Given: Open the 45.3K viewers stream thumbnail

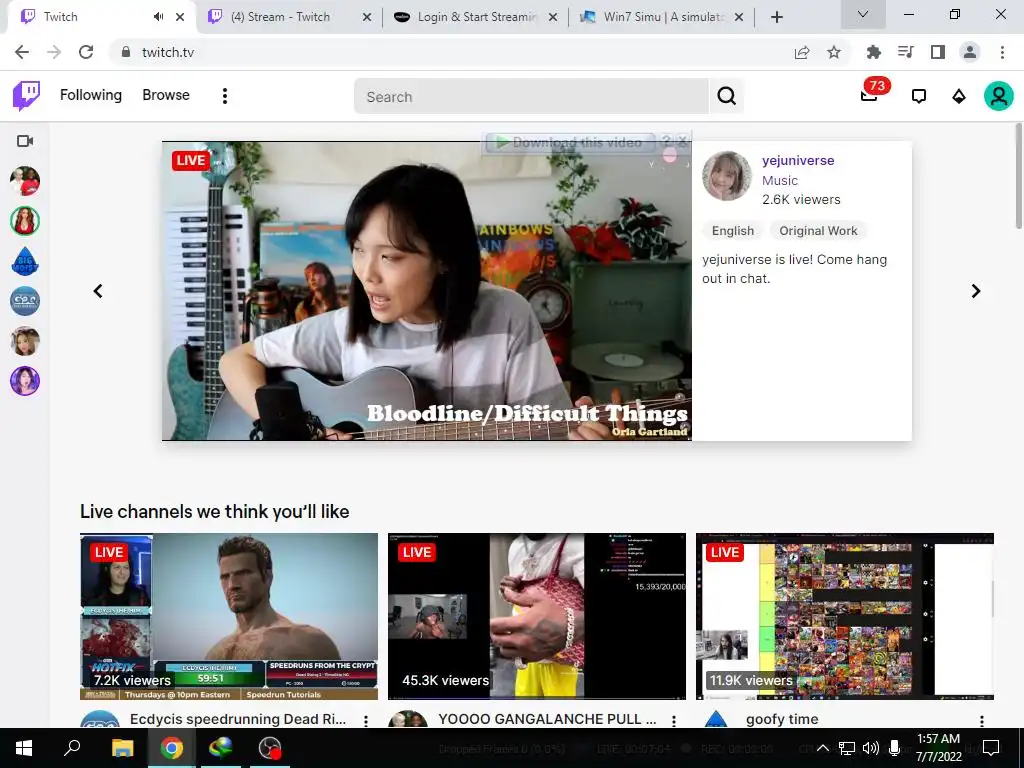Looking at the screenshot, I should point(537,616).
